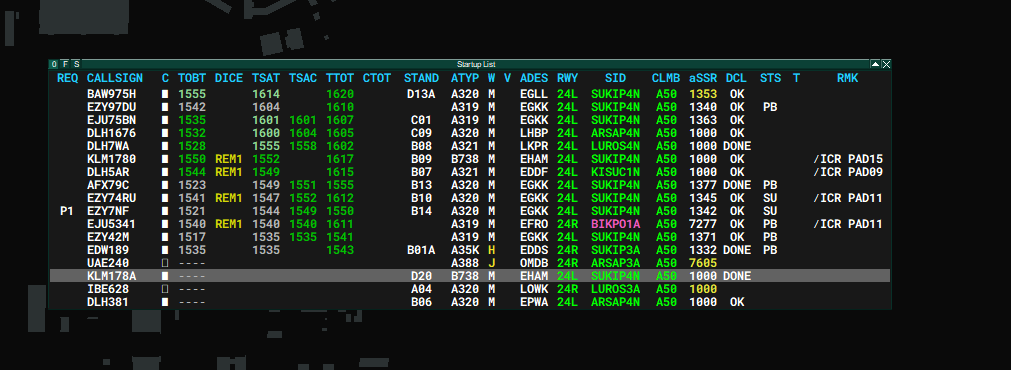Select highlighted callsign KLM178A
The height and width of the screenshot is (370, 1011).
coord(112,276)
